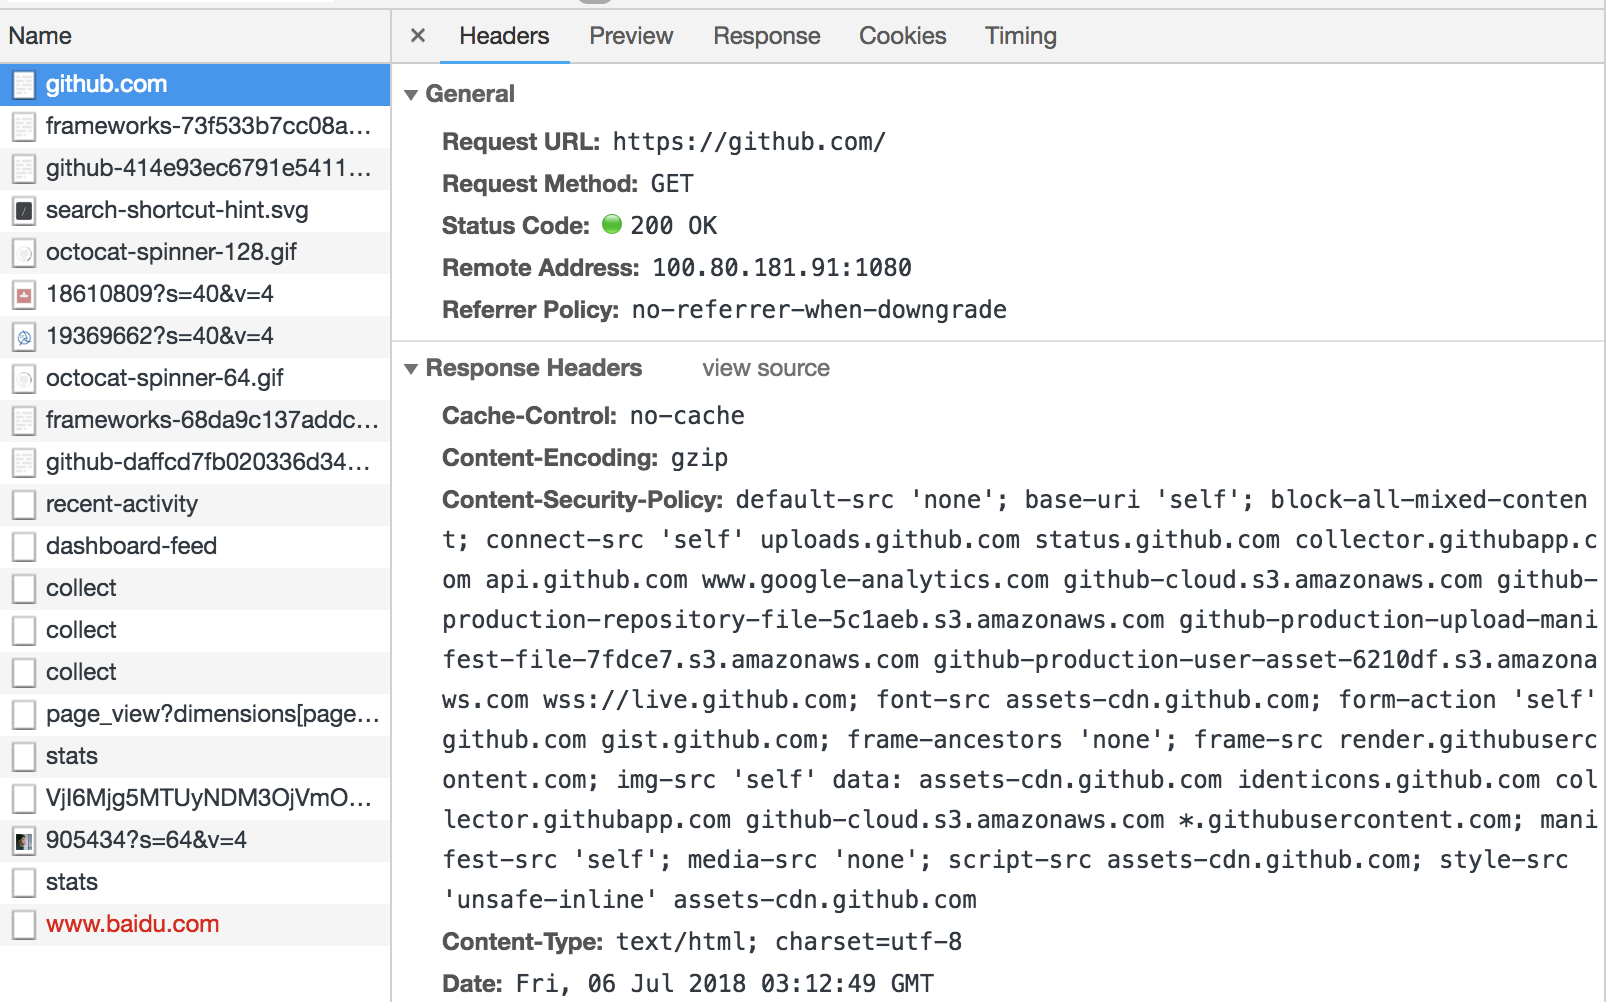The width and height of the screenshot is (1608, 1002).
Task: Click the github-daffcd7fb020336d34 file icon
Action: tap(24, 463)
